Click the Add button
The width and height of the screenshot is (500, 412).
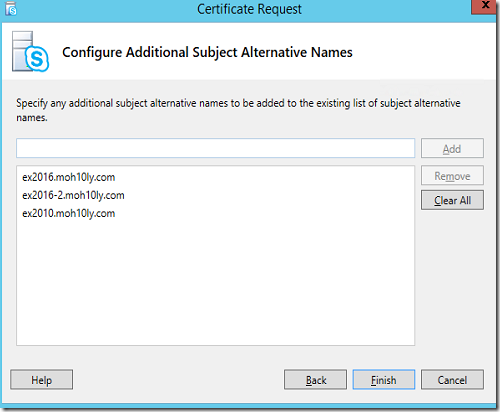452,148
